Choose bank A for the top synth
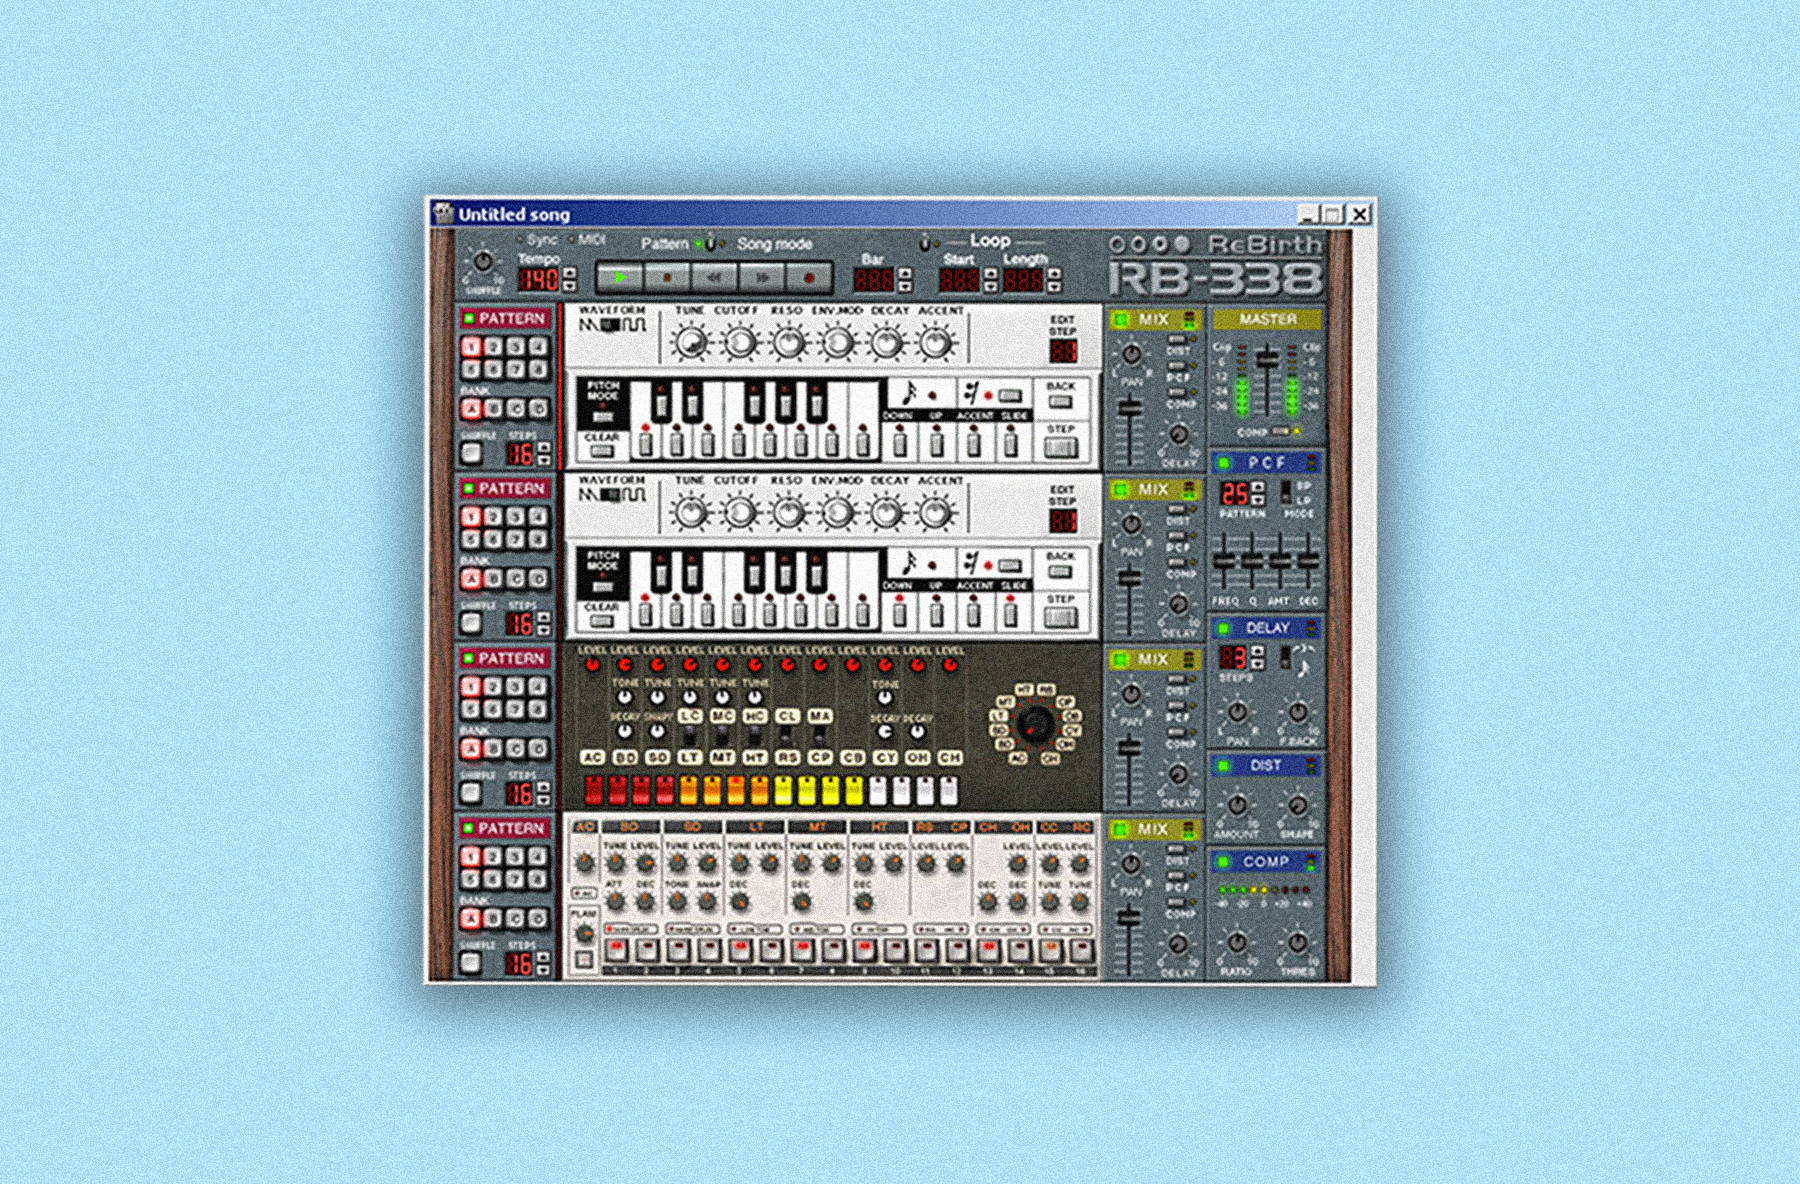 (471, 408)
